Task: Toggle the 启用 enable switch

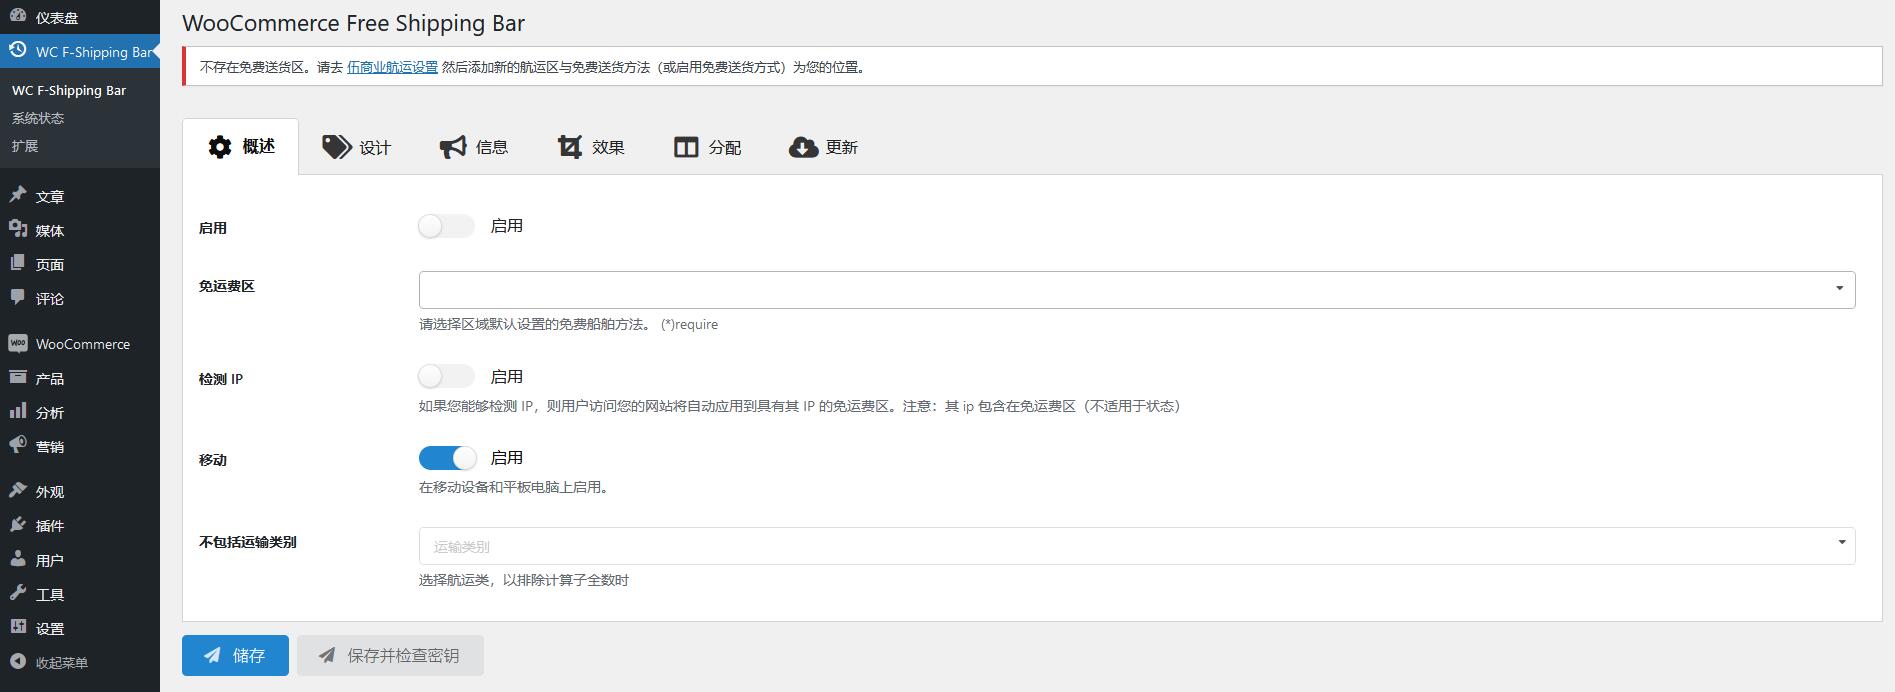Action: click(x=446, y=226)
